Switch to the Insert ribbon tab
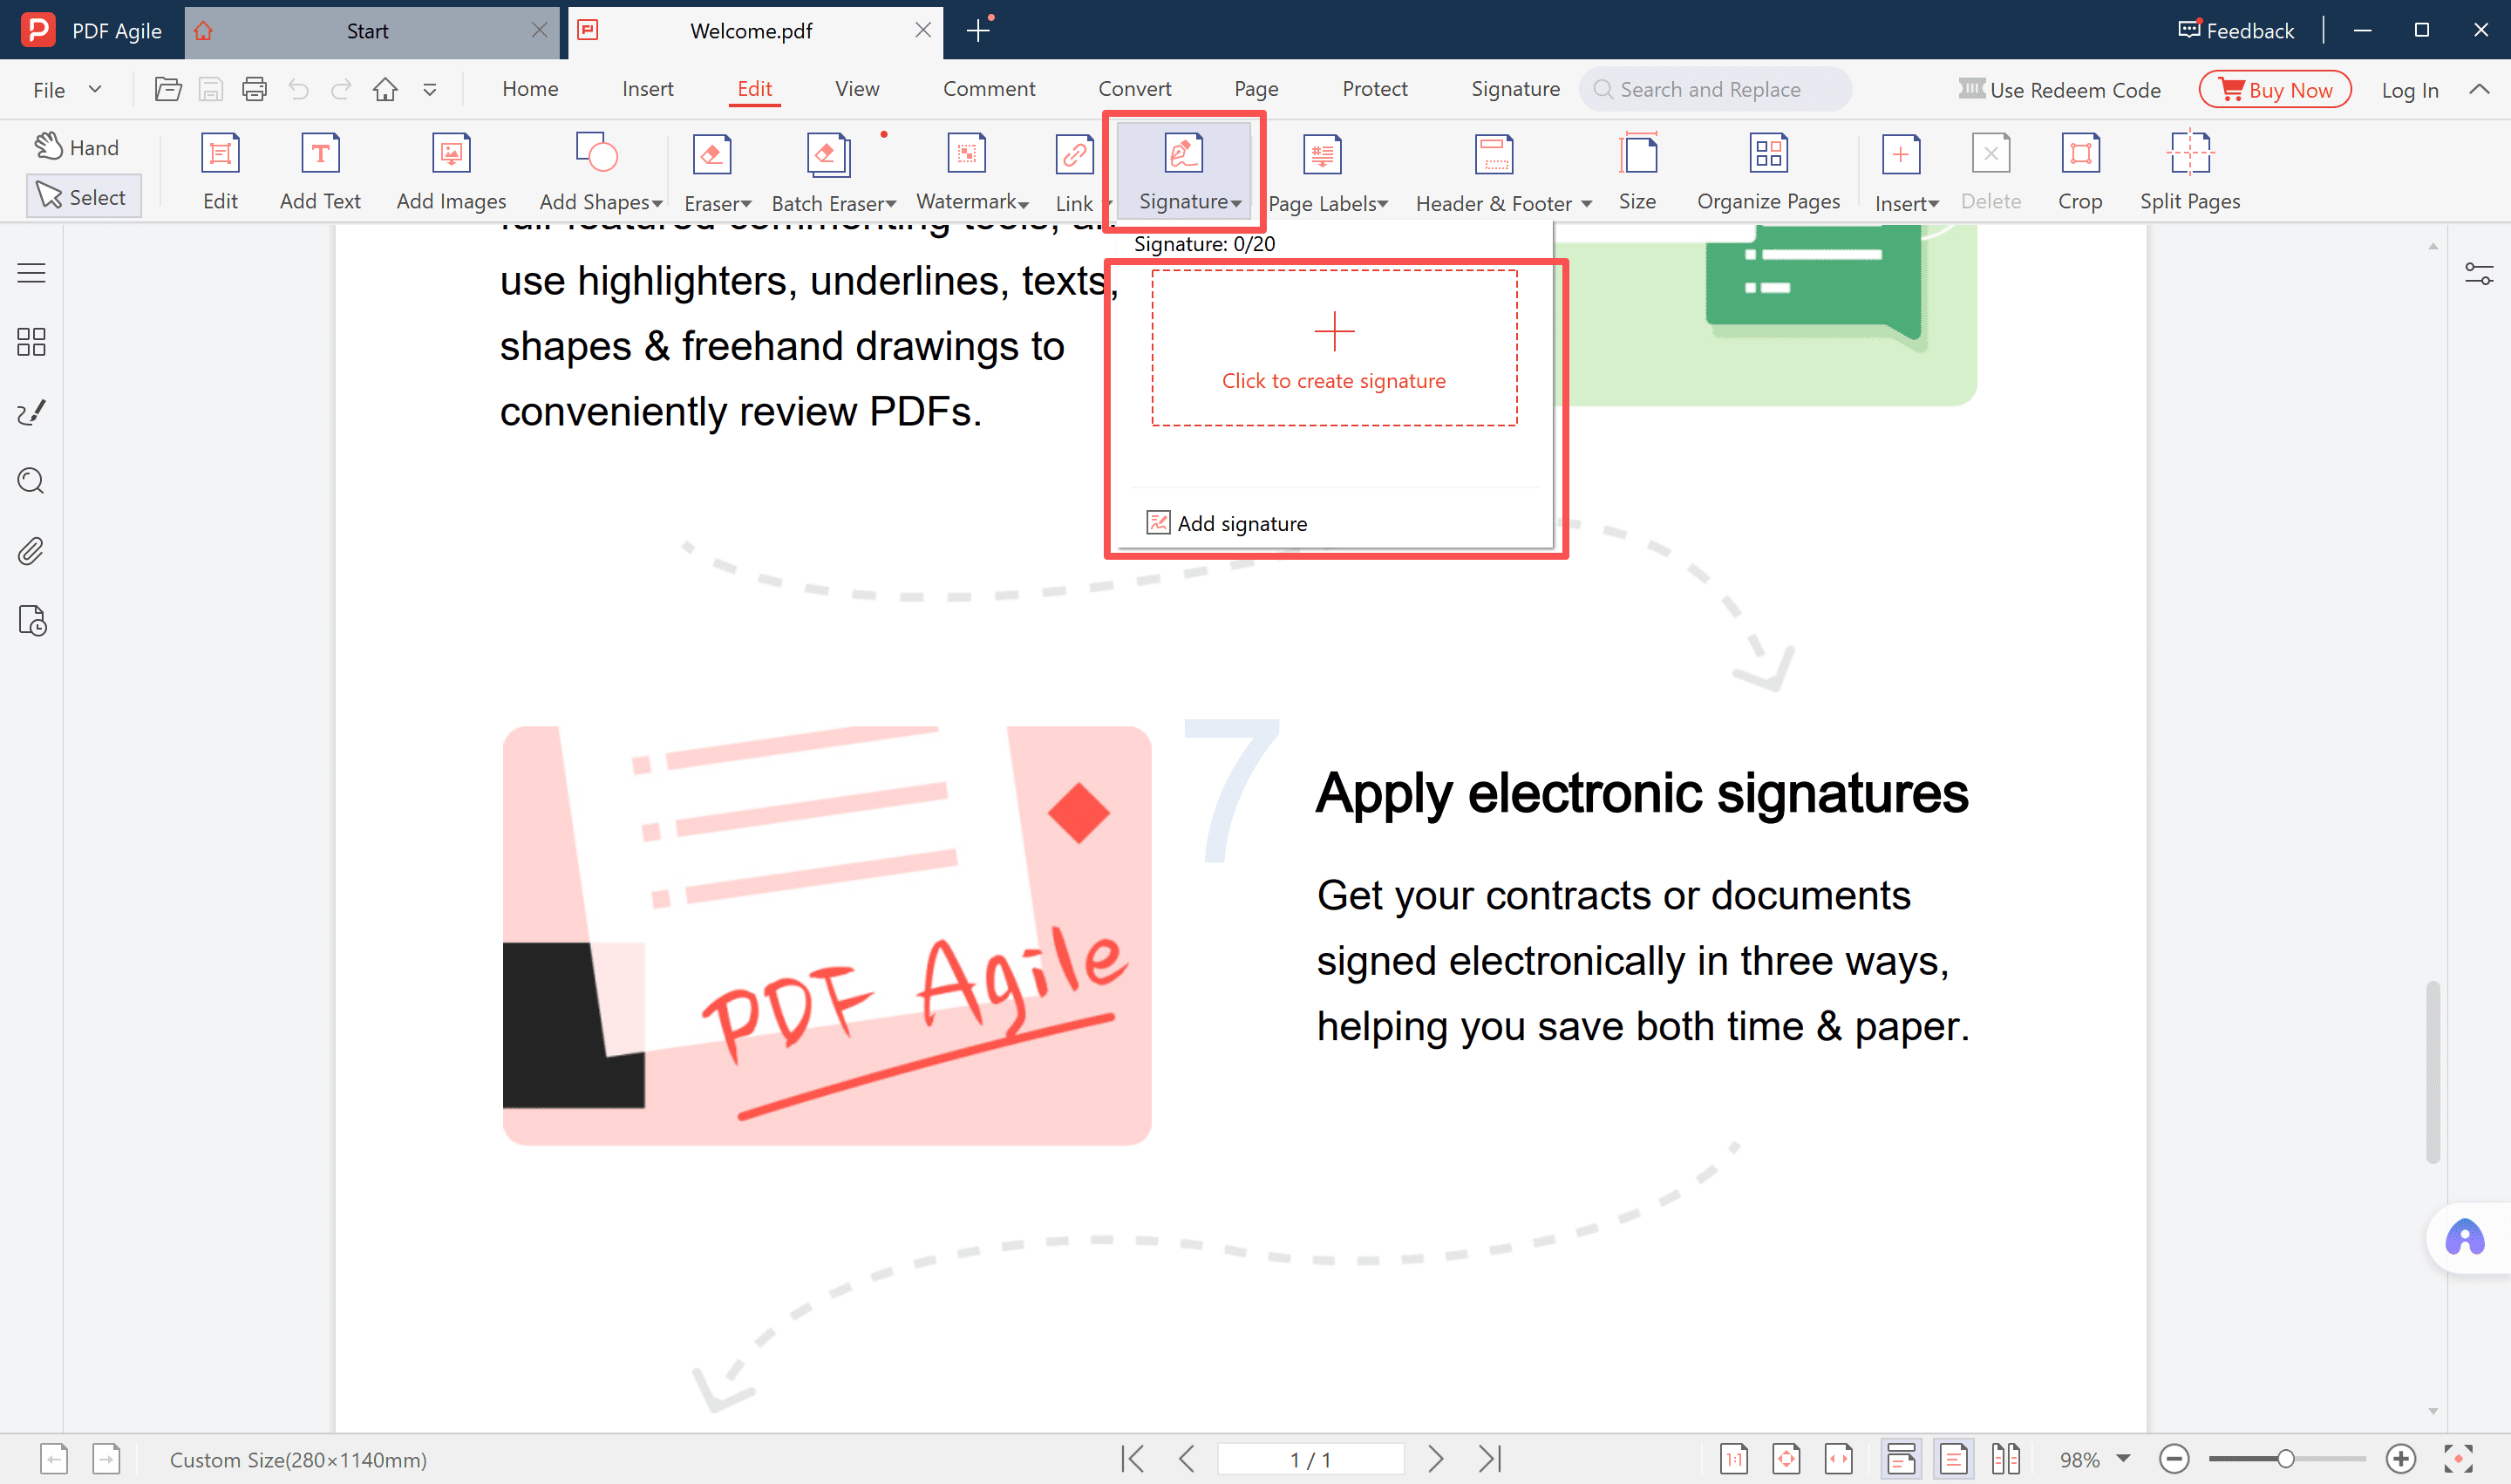The image size is (2511, 1484). point(648,89)
